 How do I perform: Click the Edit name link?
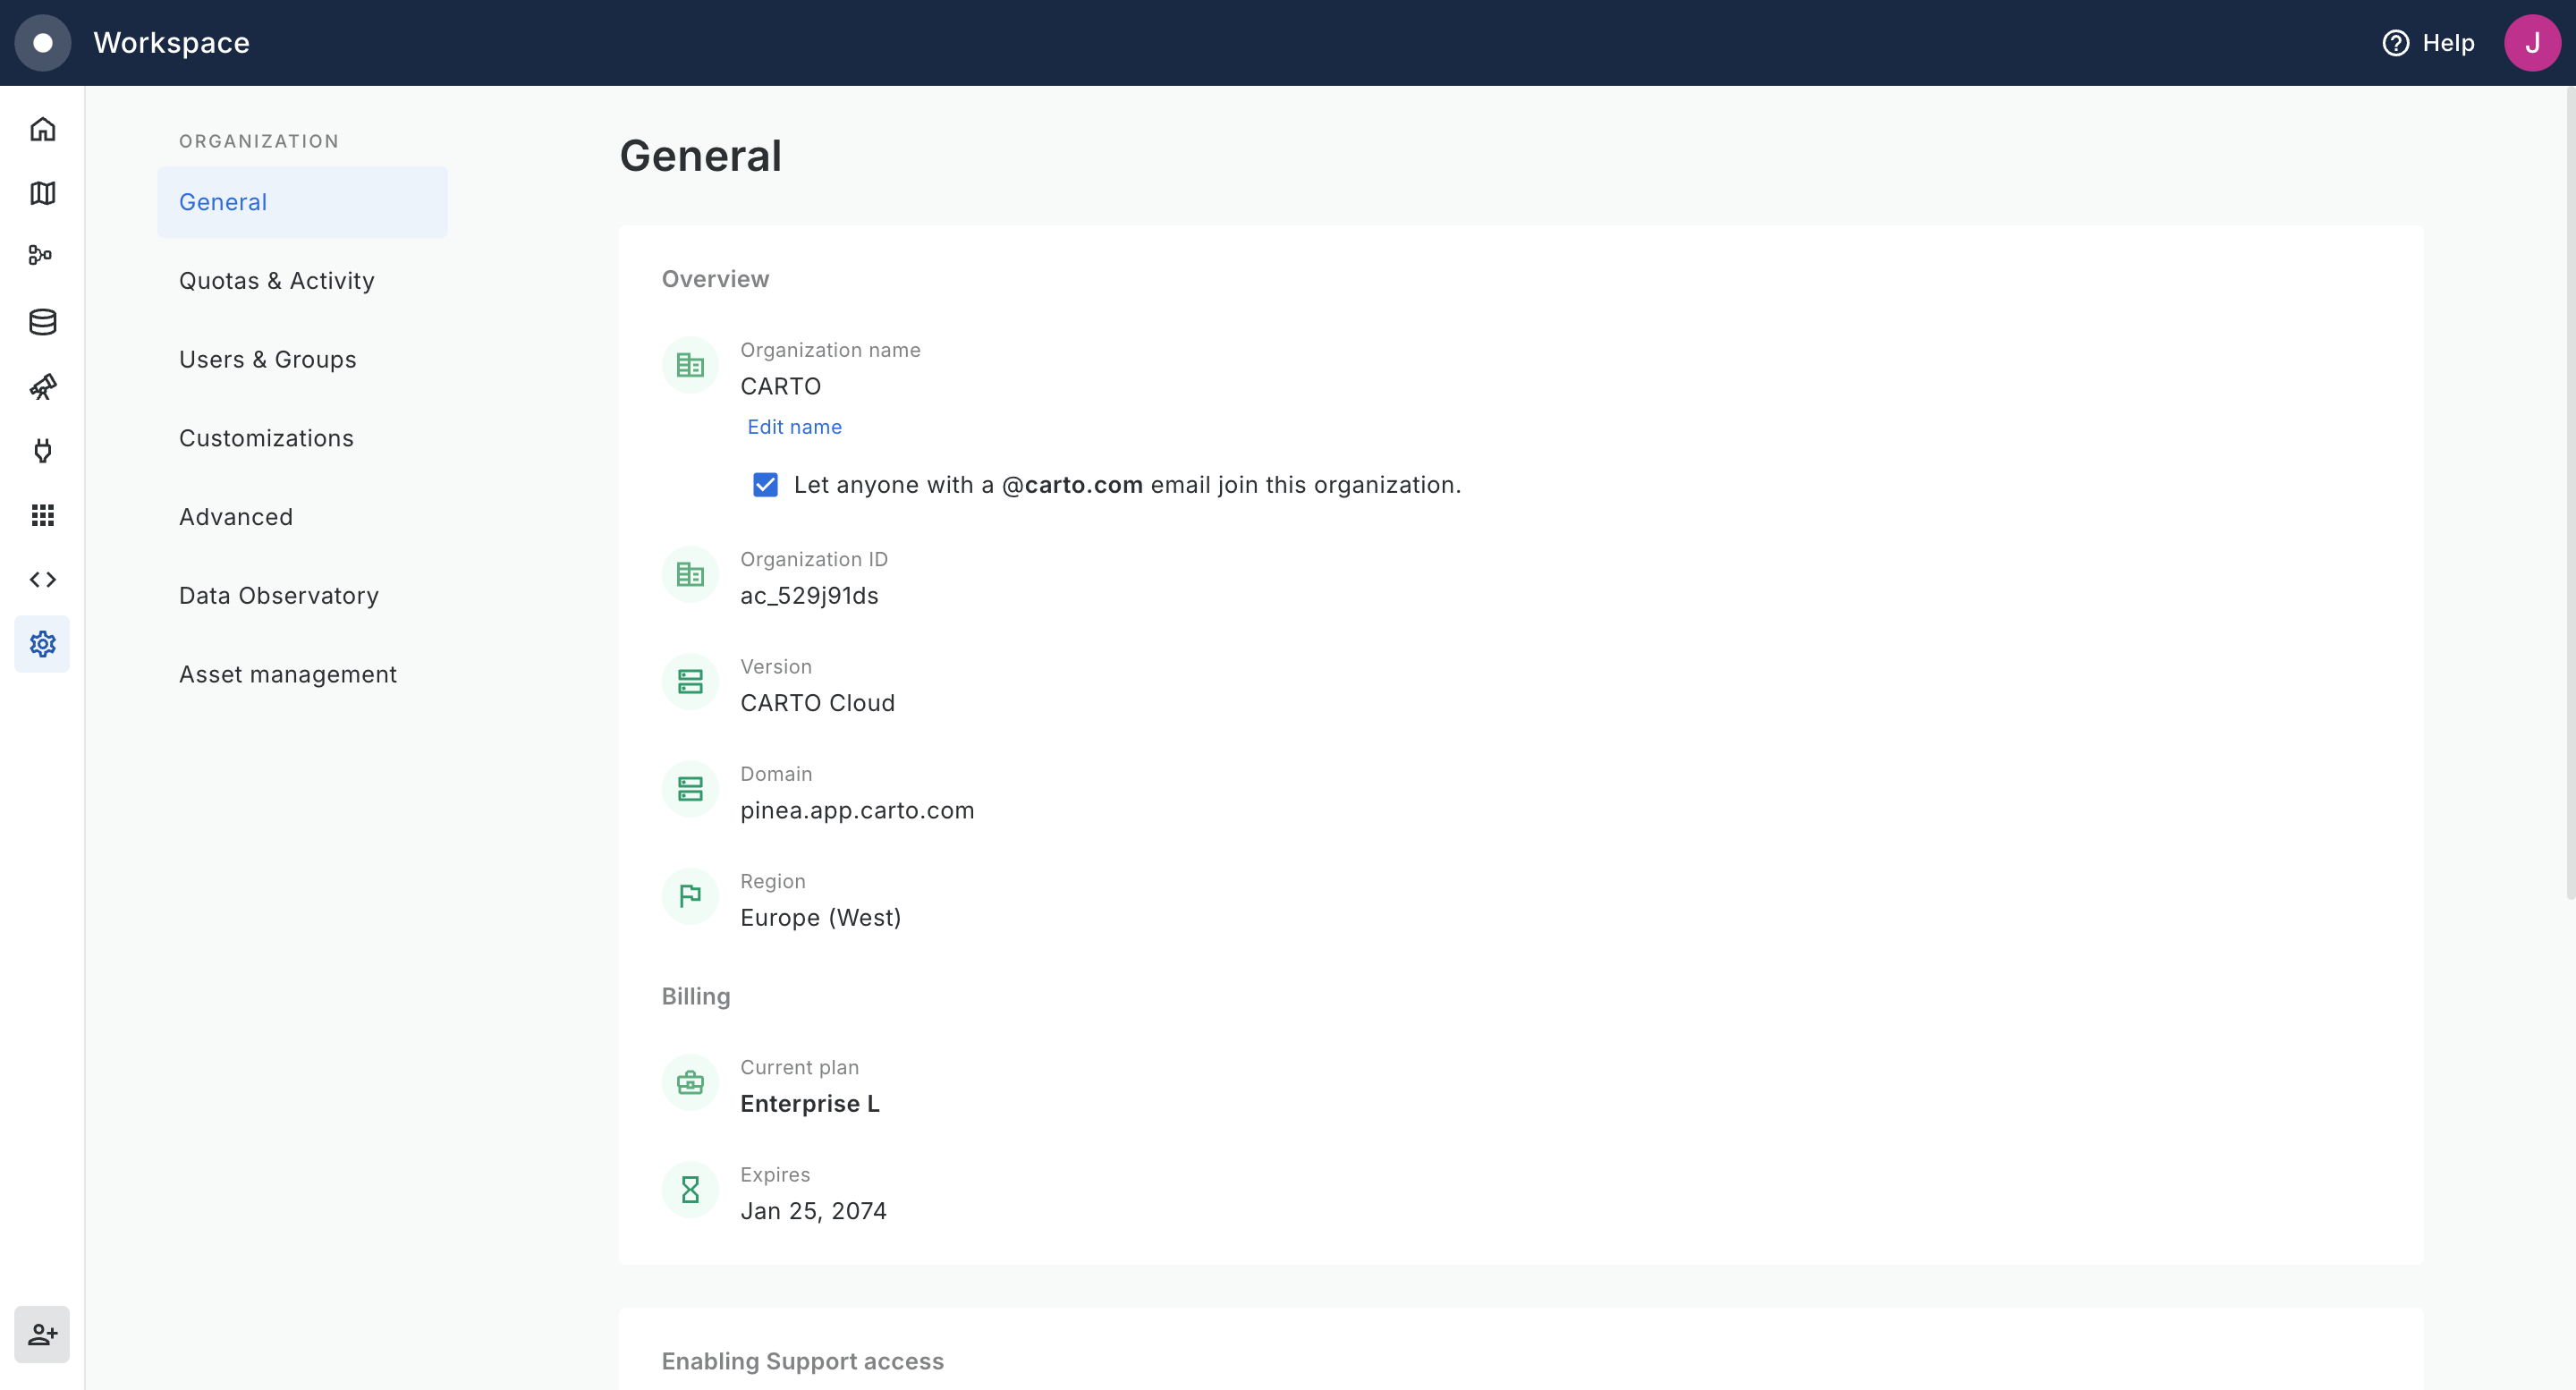tap(794, 427)
